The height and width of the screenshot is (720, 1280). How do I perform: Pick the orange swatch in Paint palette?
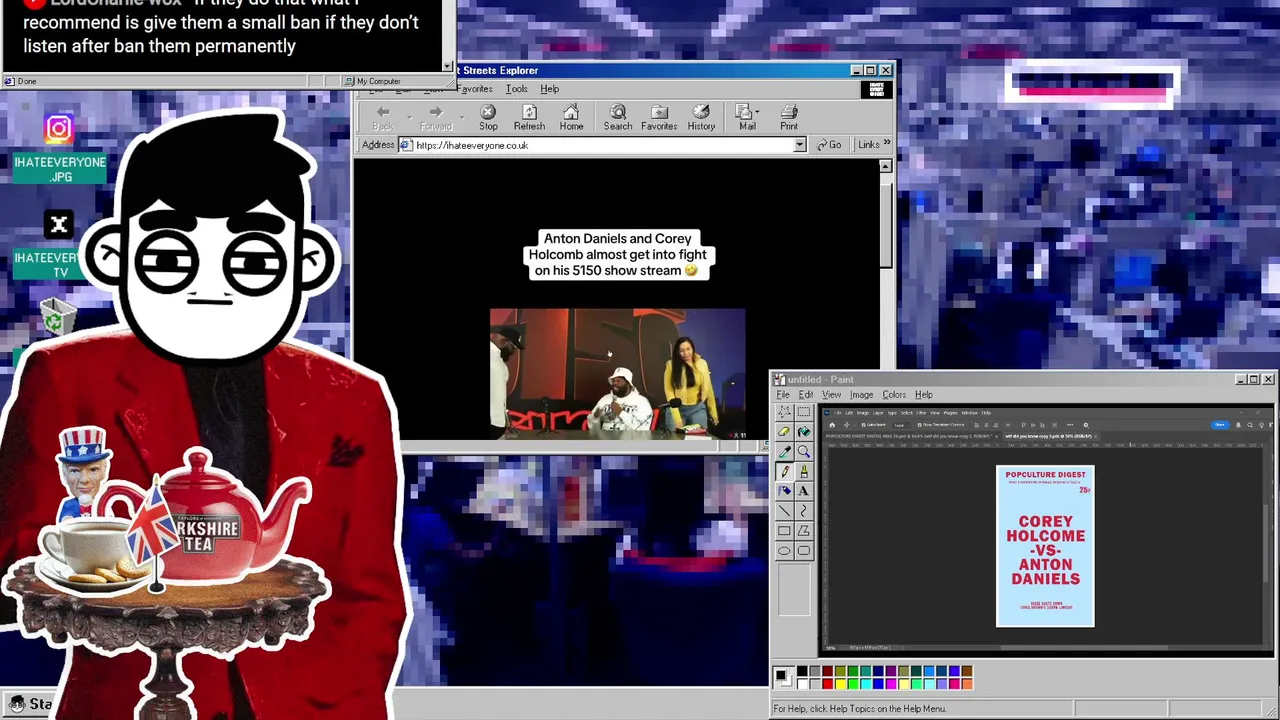point(967,685)
